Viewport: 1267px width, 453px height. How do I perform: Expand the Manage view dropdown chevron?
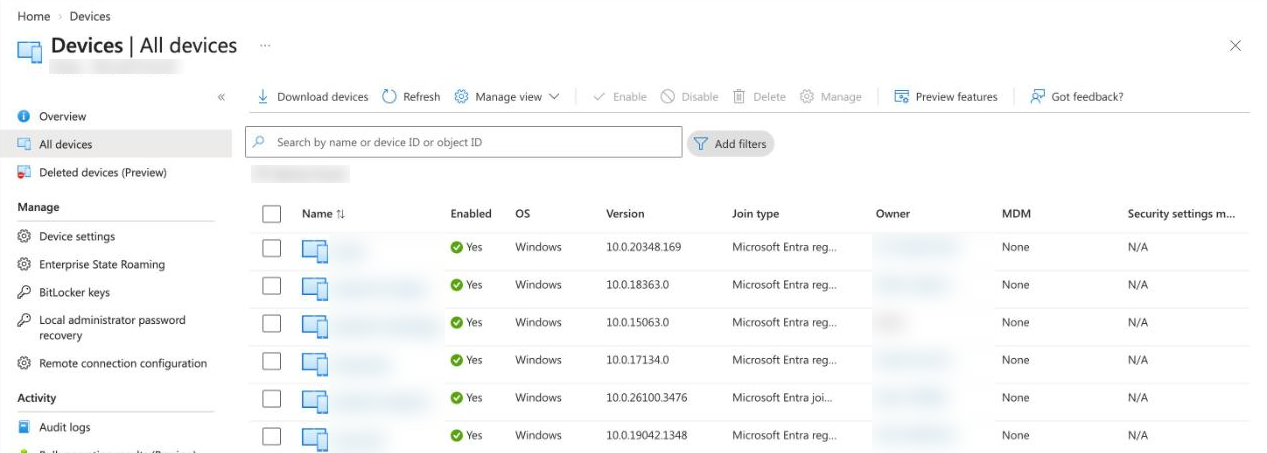[x=554, y=97]
